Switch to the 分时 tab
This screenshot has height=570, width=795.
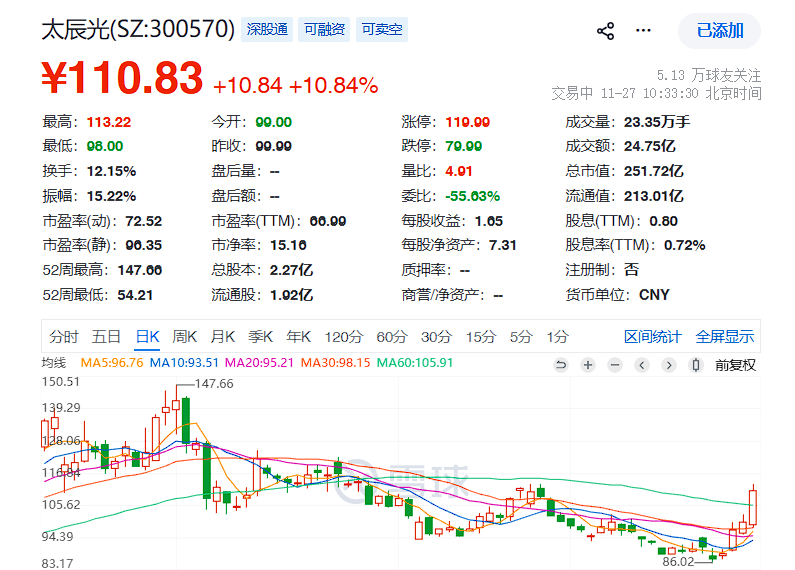point(64,337)
